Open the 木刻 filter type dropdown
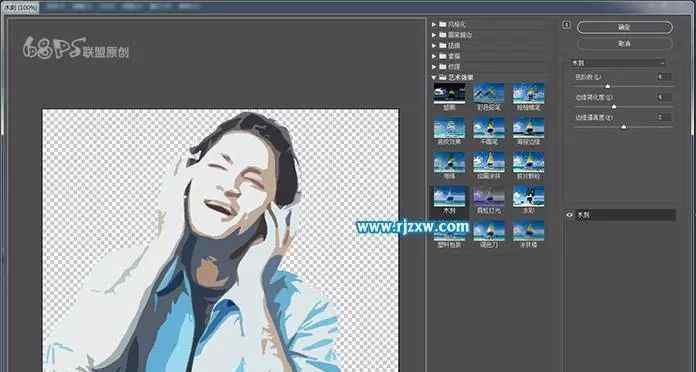Viewport: 696px width, 372px height. 617,63
